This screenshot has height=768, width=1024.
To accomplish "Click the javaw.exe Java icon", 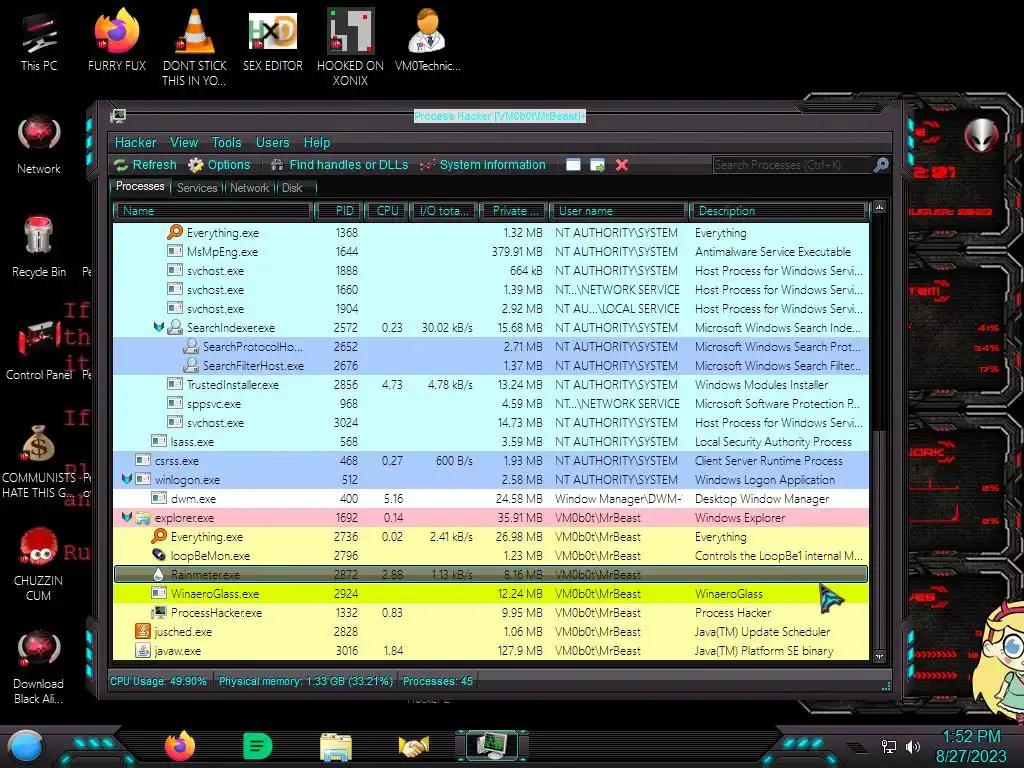I will point(142,650).
